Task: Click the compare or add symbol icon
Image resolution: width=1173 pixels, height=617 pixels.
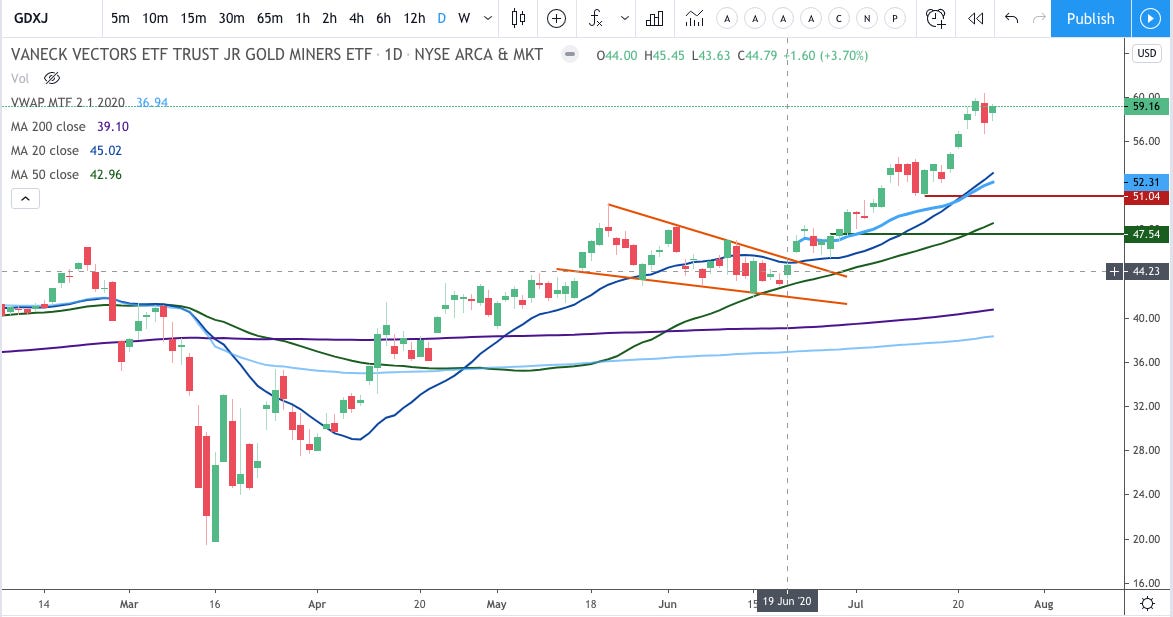Action: coord(556,19)
